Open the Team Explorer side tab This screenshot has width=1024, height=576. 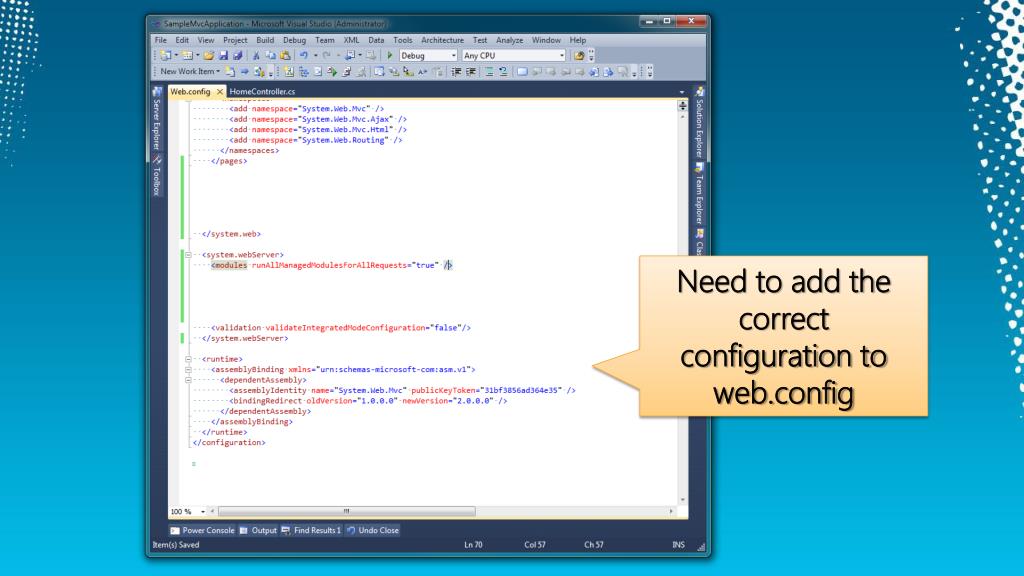point(699,194)
